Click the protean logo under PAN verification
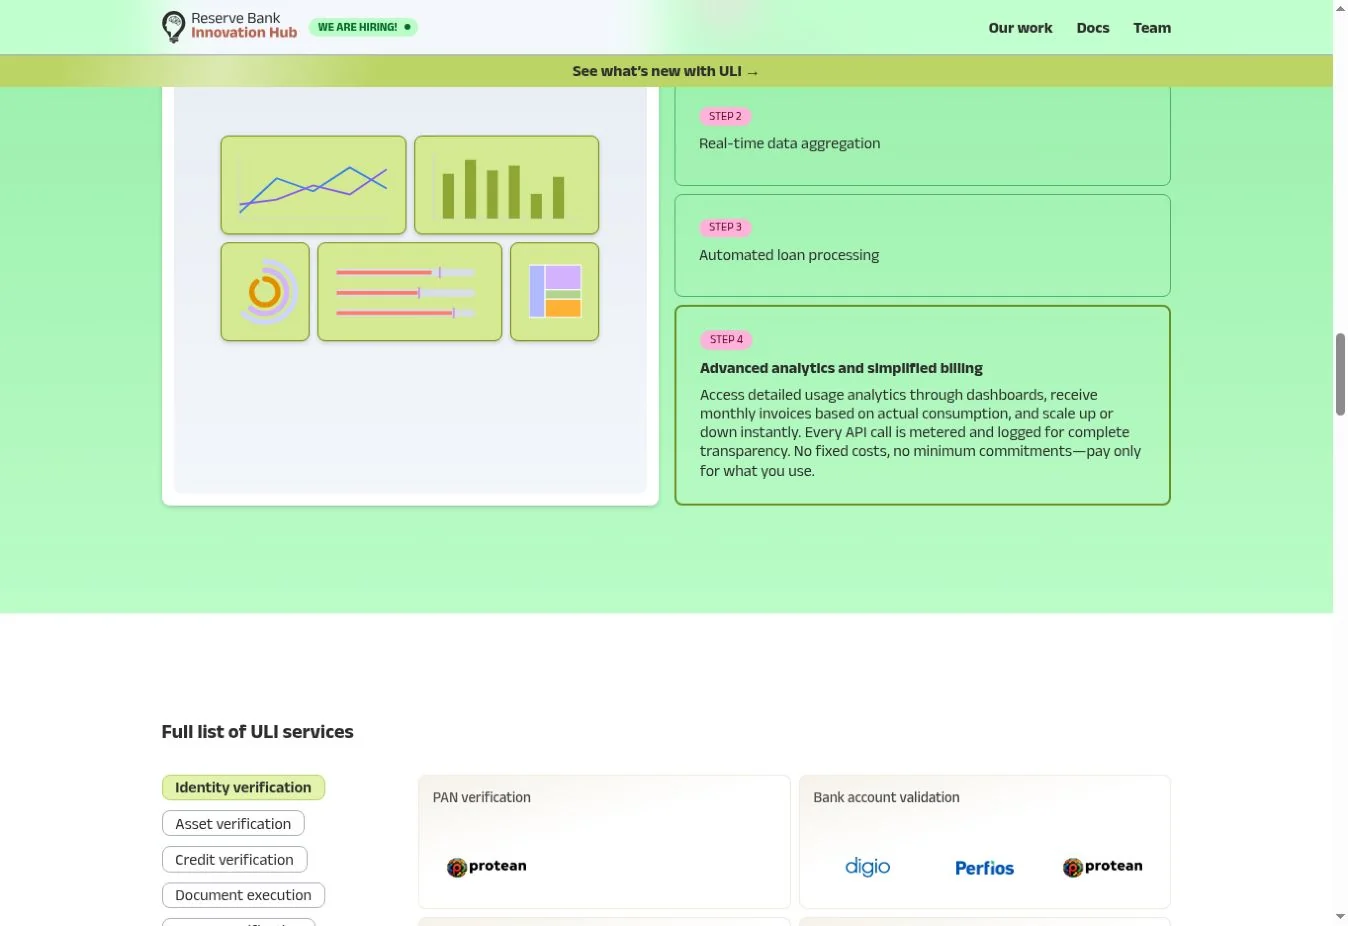The image size is (1348, 926). click(487, 867)
